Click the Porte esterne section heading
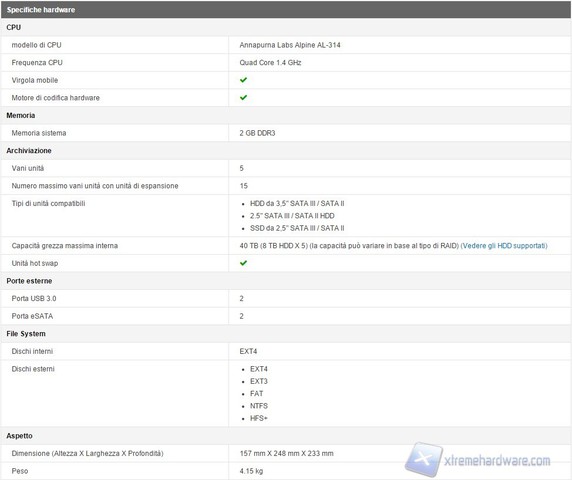This screenshot has height=480, width=572. tap(29, 281)
